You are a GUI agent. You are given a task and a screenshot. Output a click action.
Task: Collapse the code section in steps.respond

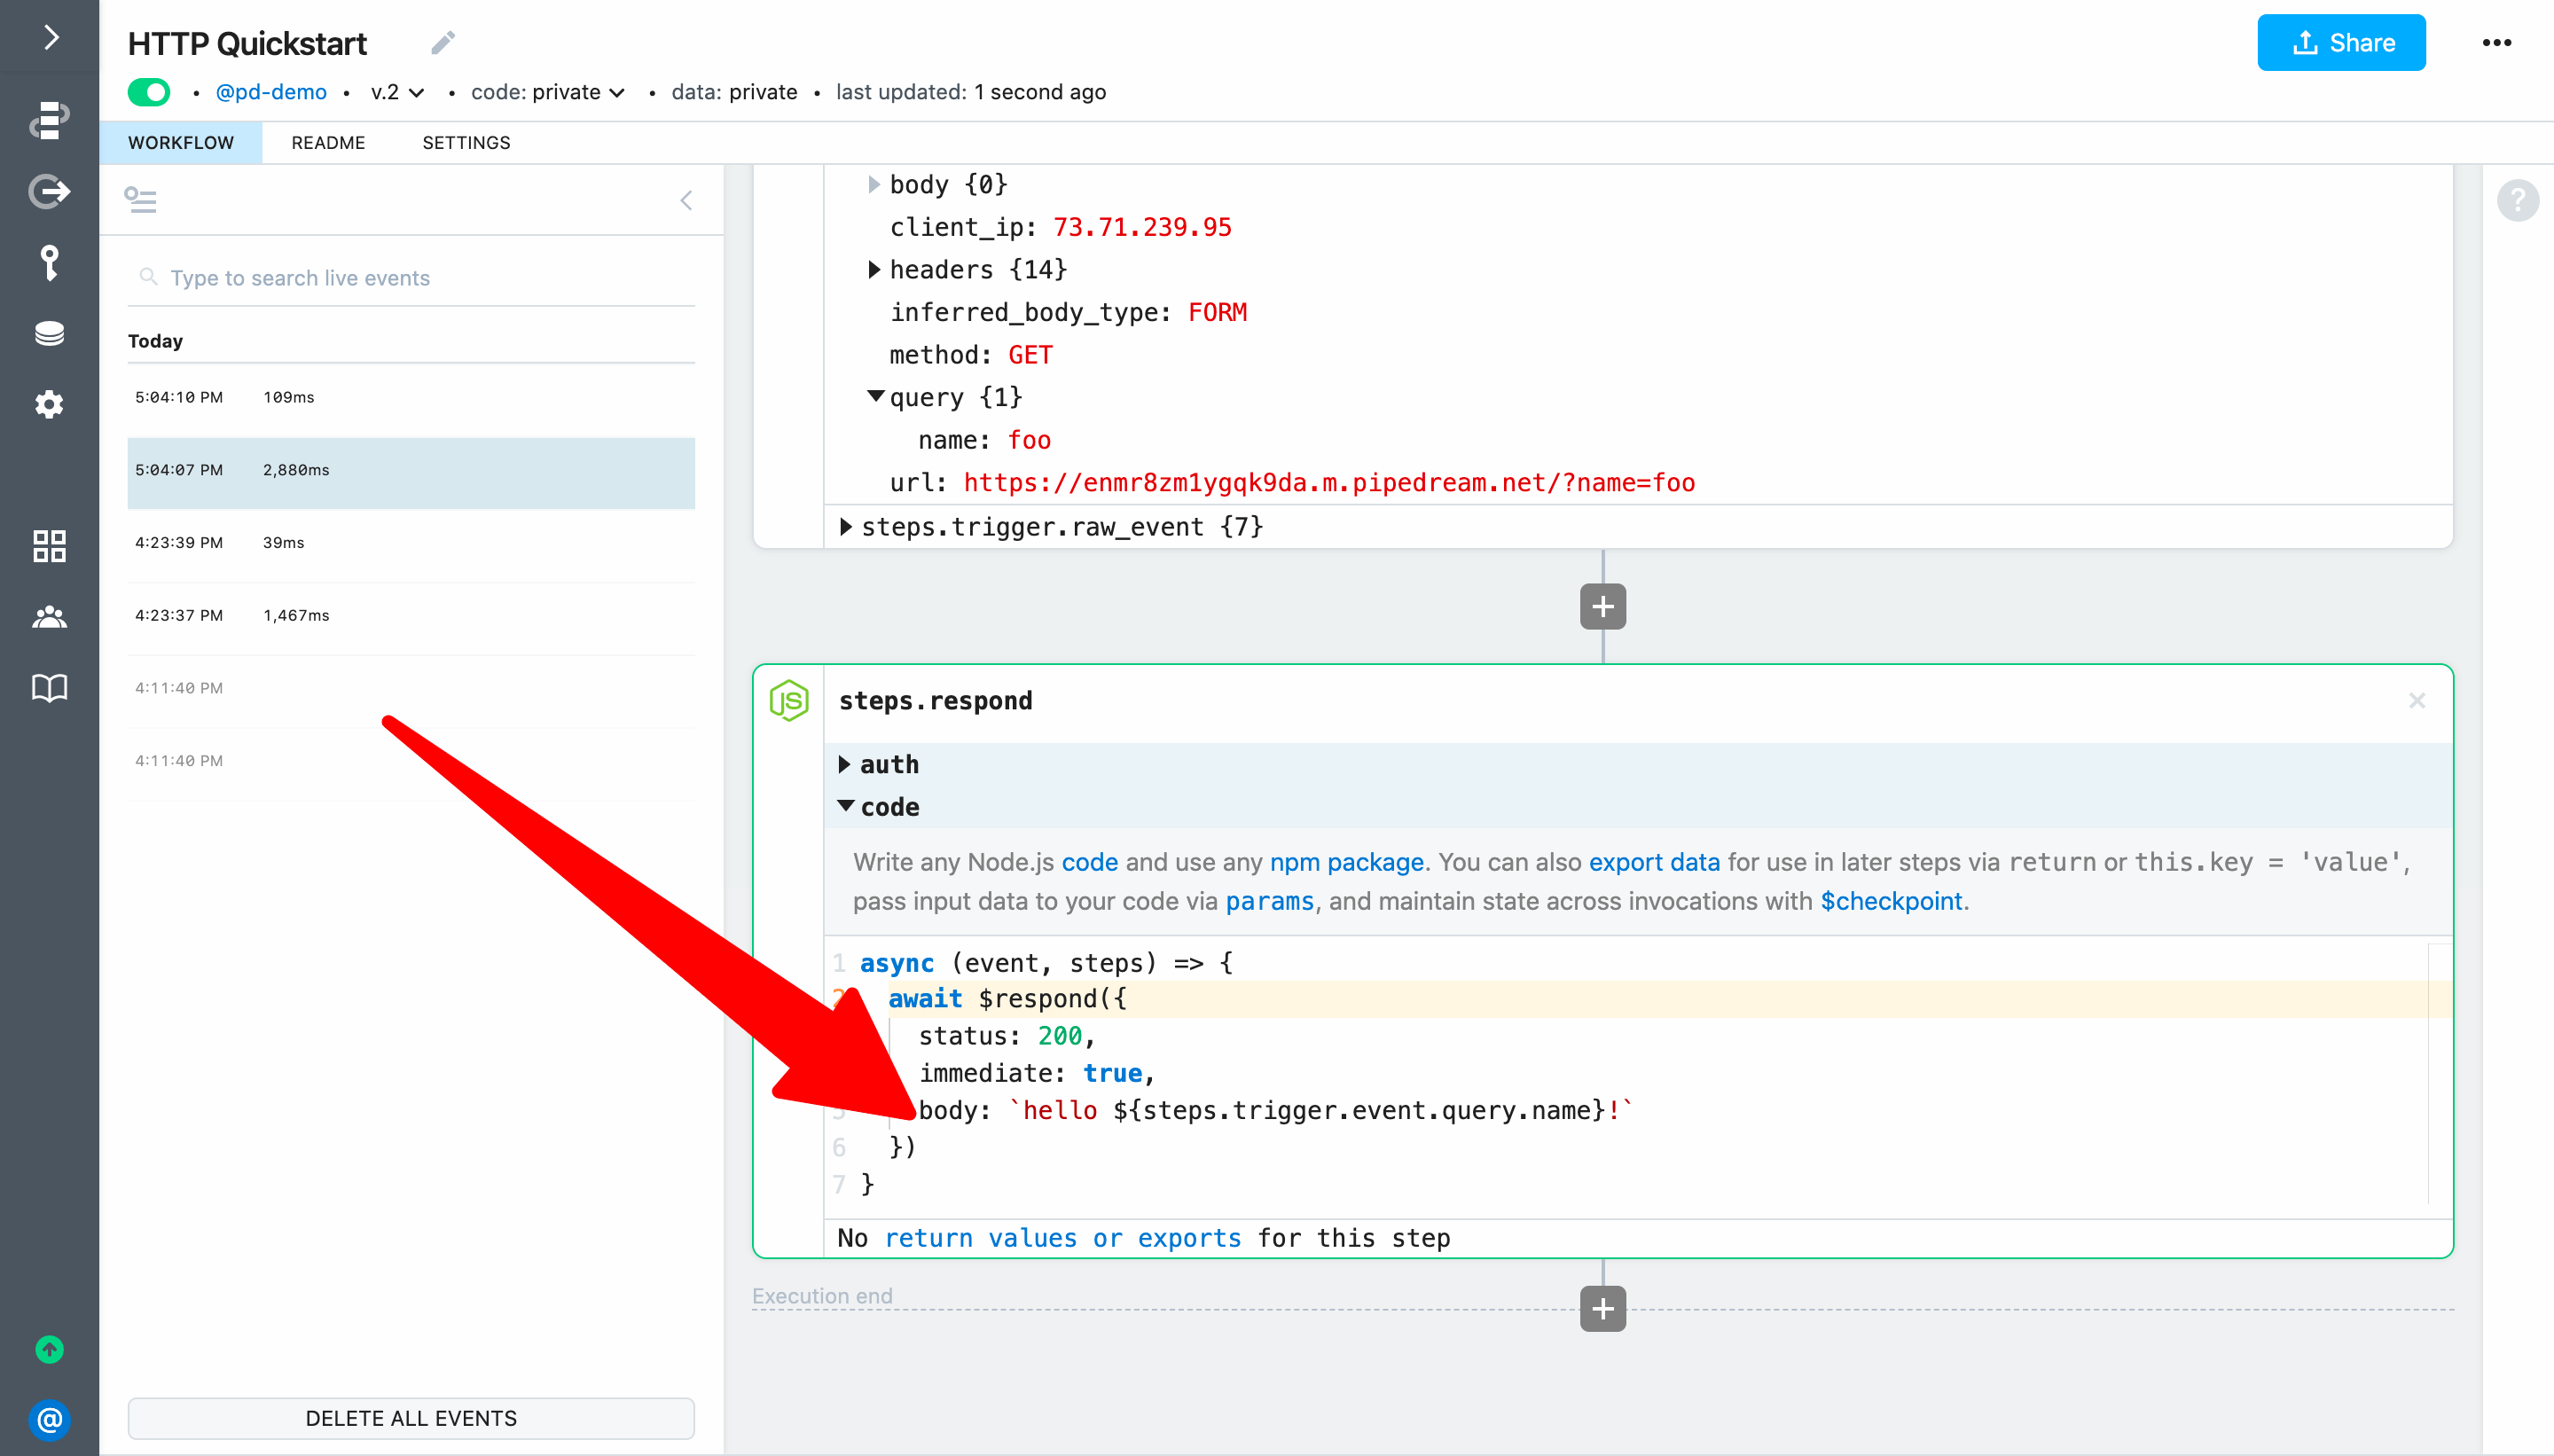[x=846, y=806]
